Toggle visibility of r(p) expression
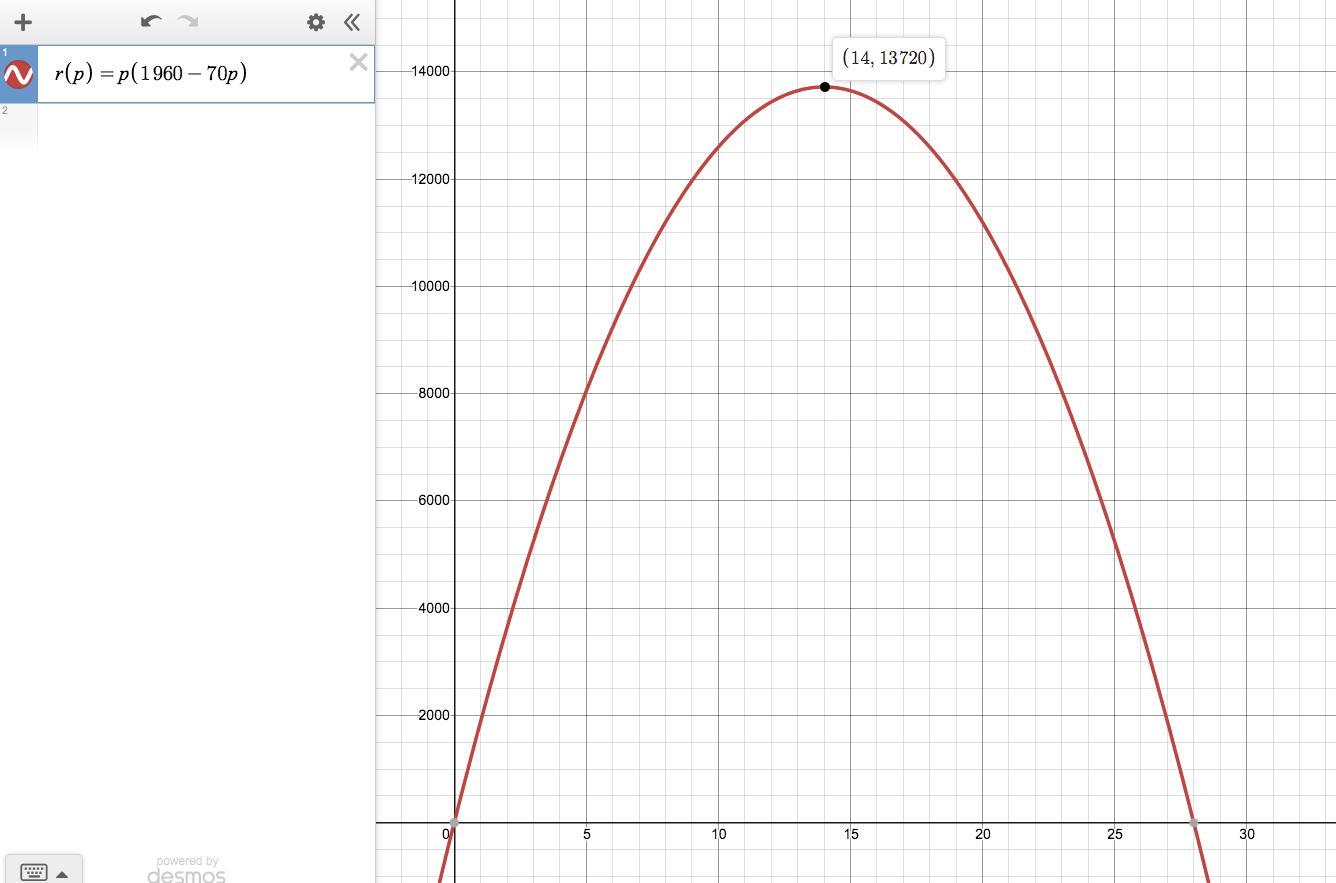1336x883 pixels. click(x=18, y=74)
